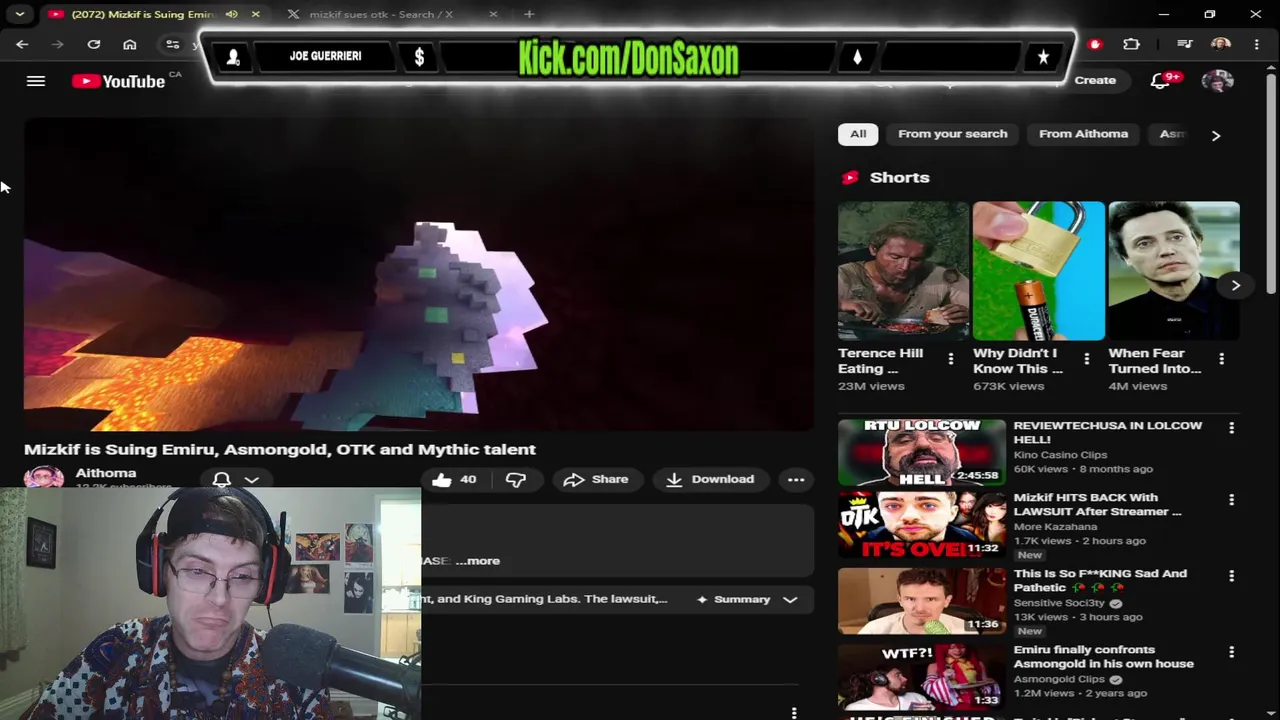
Task: Expand the AI Summary chevron
Action: coord(790,600)
